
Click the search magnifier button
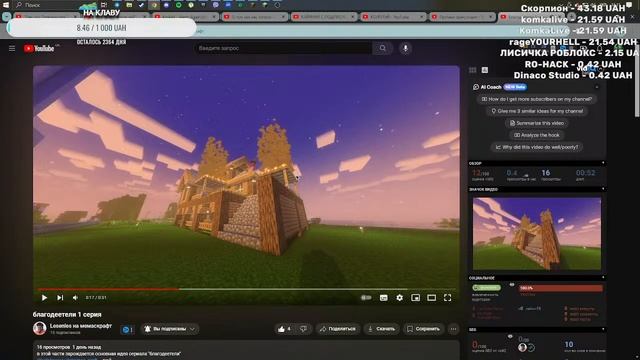tap(382, 48)
